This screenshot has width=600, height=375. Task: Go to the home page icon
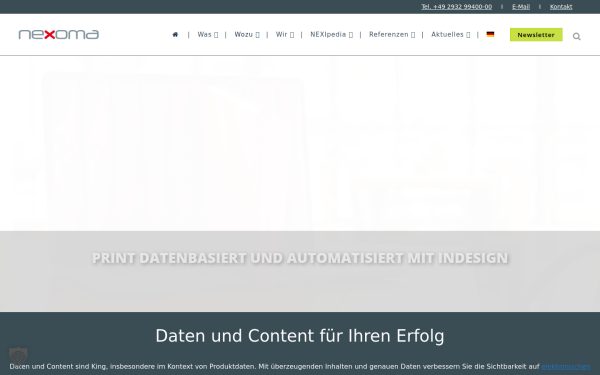(175, 34)
